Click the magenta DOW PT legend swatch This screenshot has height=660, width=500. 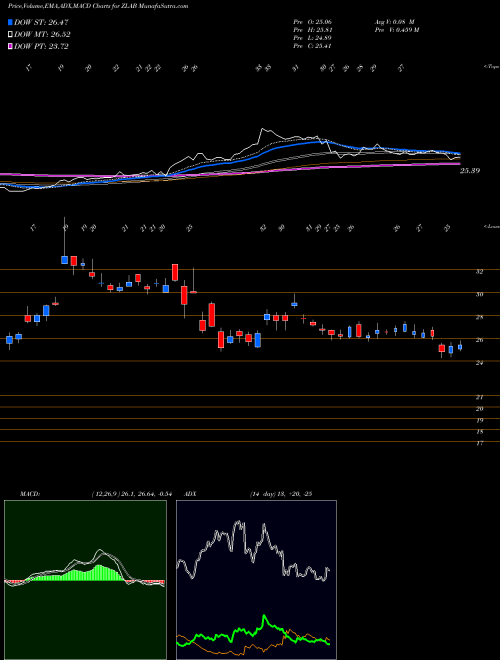tap(11, 46)
